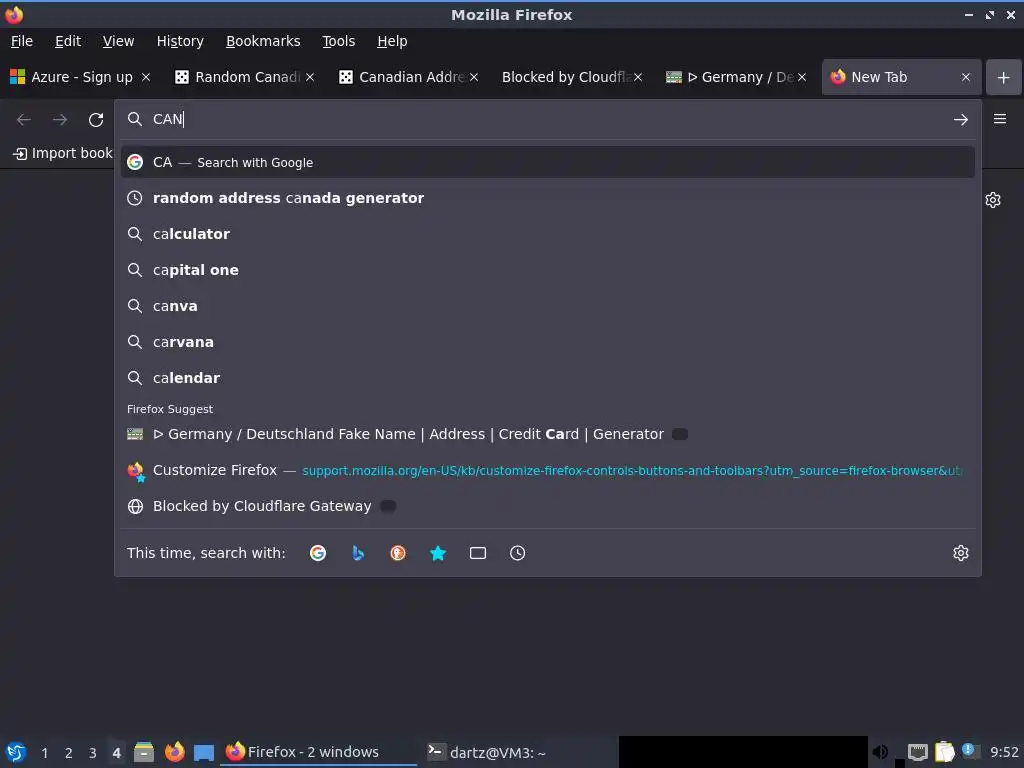Click the 9:52 taskbar clock
This screenshot has width=1024, height=768.
pyautogui.click(x=1004, y=753)
